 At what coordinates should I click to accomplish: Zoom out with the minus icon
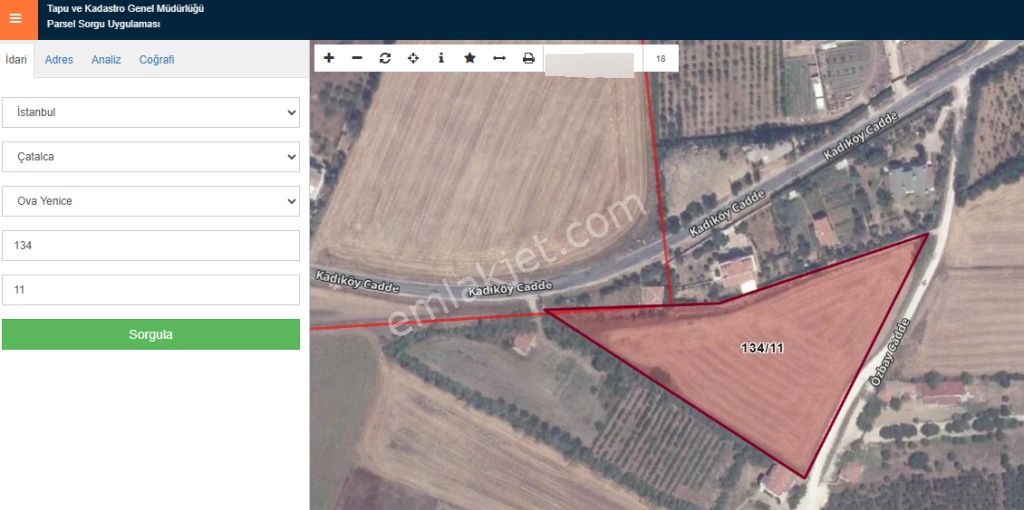point(357,58)
